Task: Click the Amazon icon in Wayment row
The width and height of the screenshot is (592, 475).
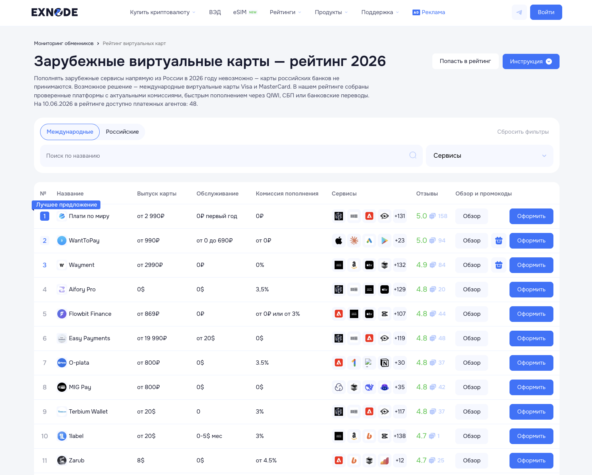Action: pyautogui.click(x=354, y=265)
